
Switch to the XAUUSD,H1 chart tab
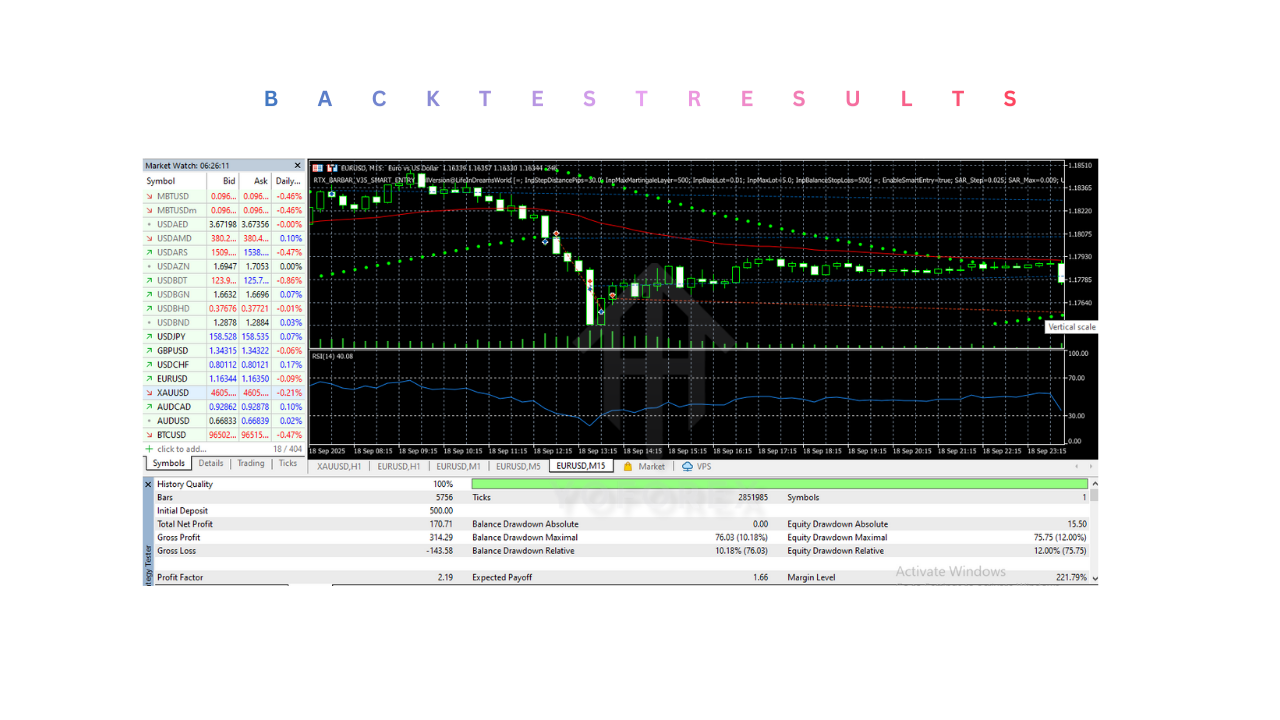[x=339, y=467]
